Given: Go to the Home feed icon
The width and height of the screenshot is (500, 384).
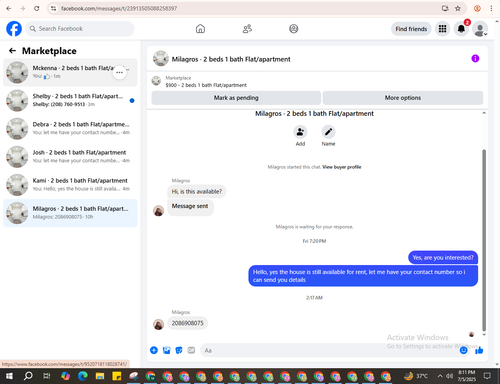Looking at the screenshot, I should [200, 29].
